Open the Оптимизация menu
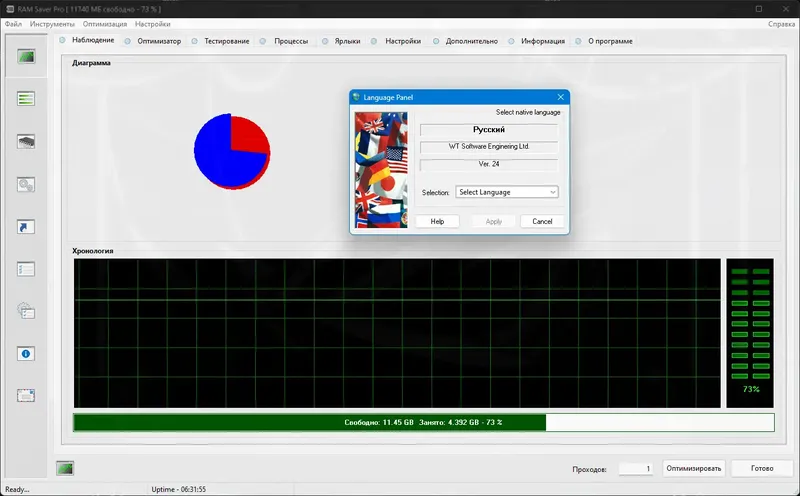Image resolution: width=800 pixels, height=496 pixels. coord(105,24)
